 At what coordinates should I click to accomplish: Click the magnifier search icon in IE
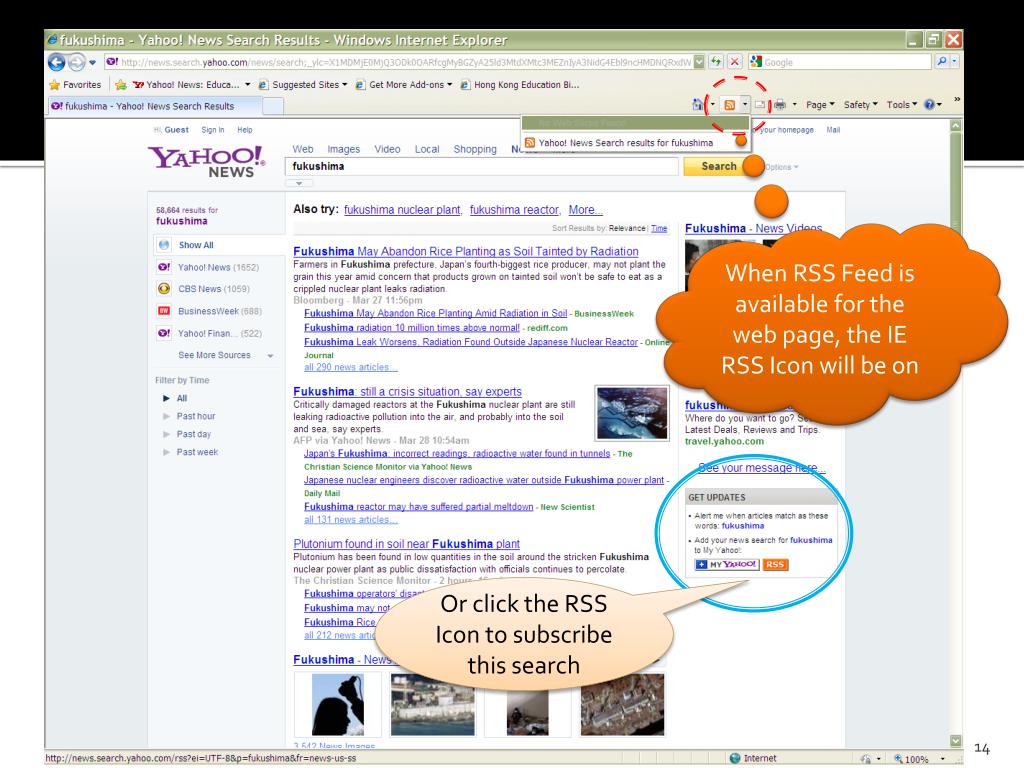(x=941, y=61)
